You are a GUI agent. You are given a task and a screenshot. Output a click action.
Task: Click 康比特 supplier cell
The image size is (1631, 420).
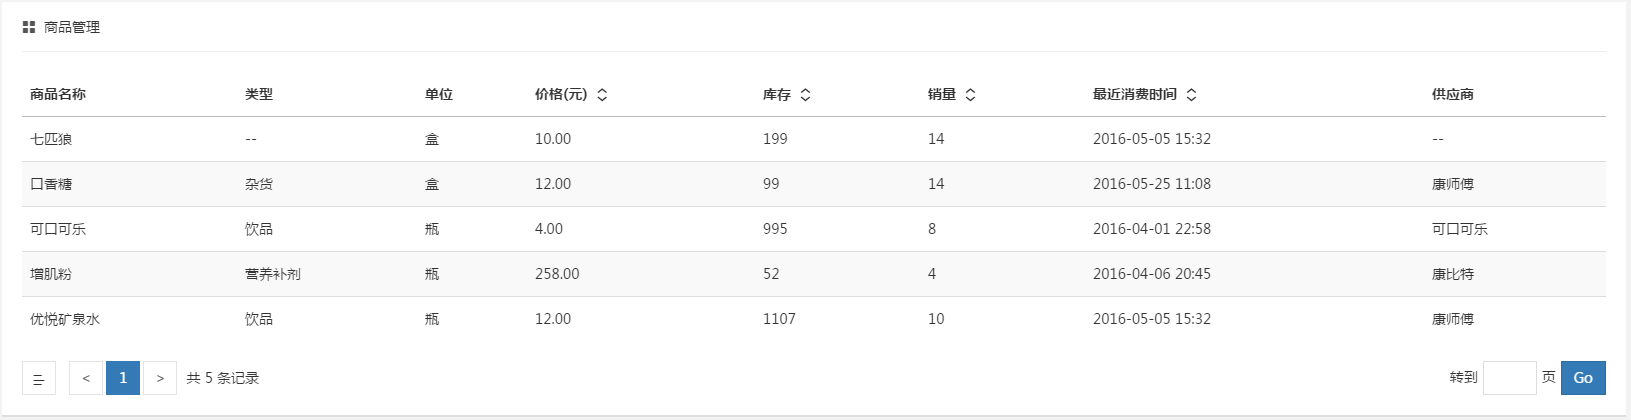[1453, 274]
